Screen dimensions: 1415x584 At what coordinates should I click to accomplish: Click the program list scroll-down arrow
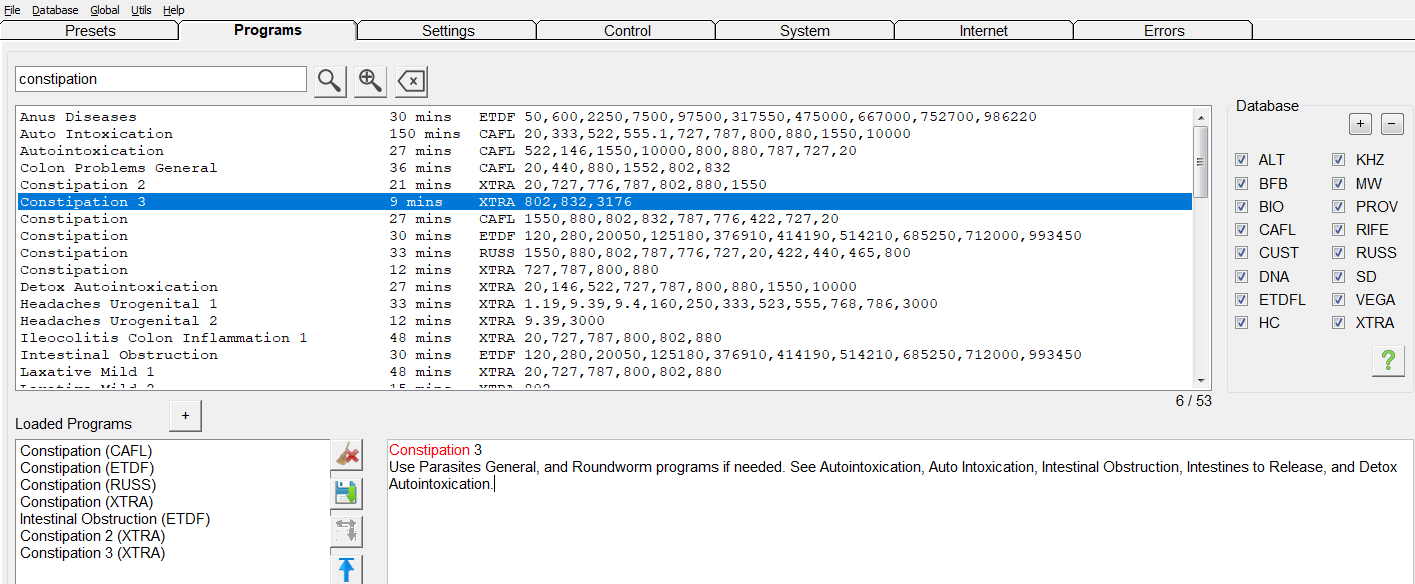pos(1202,380)
